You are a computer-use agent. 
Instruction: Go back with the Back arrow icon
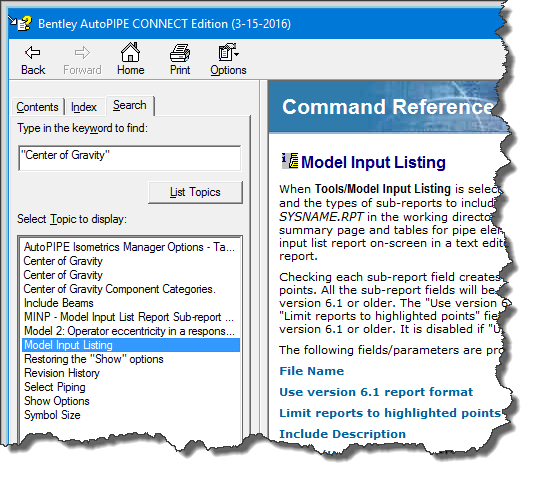tap(33, 53)
